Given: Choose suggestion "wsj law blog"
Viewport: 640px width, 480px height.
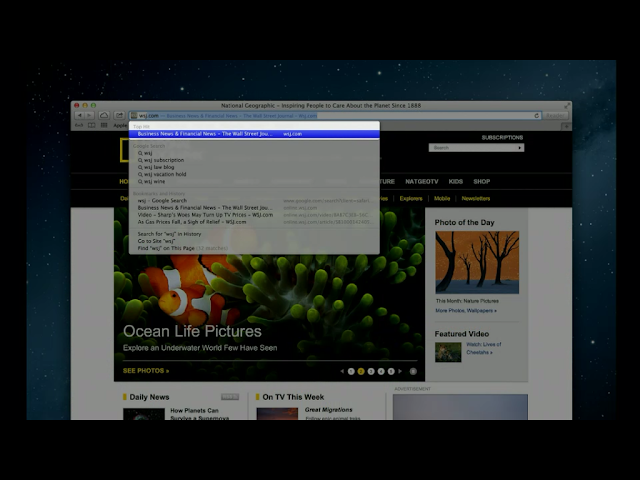Looking at the screenshot, I should [x=254, y=167].
